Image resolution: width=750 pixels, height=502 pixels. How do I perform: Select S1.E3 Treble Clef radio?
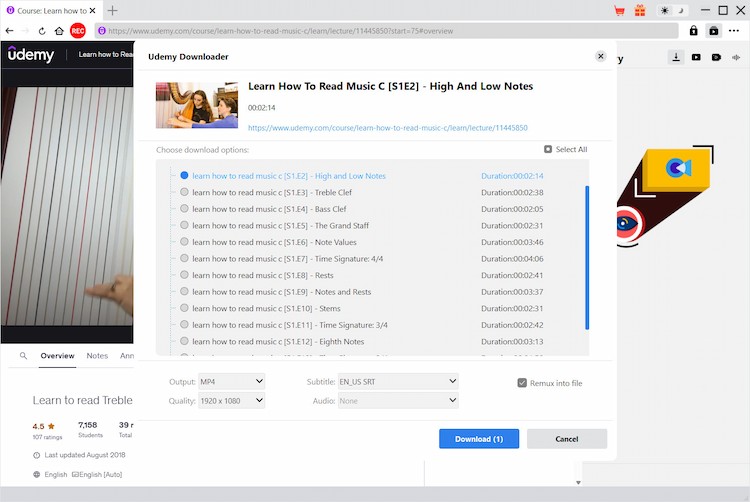tap(184, 192)
